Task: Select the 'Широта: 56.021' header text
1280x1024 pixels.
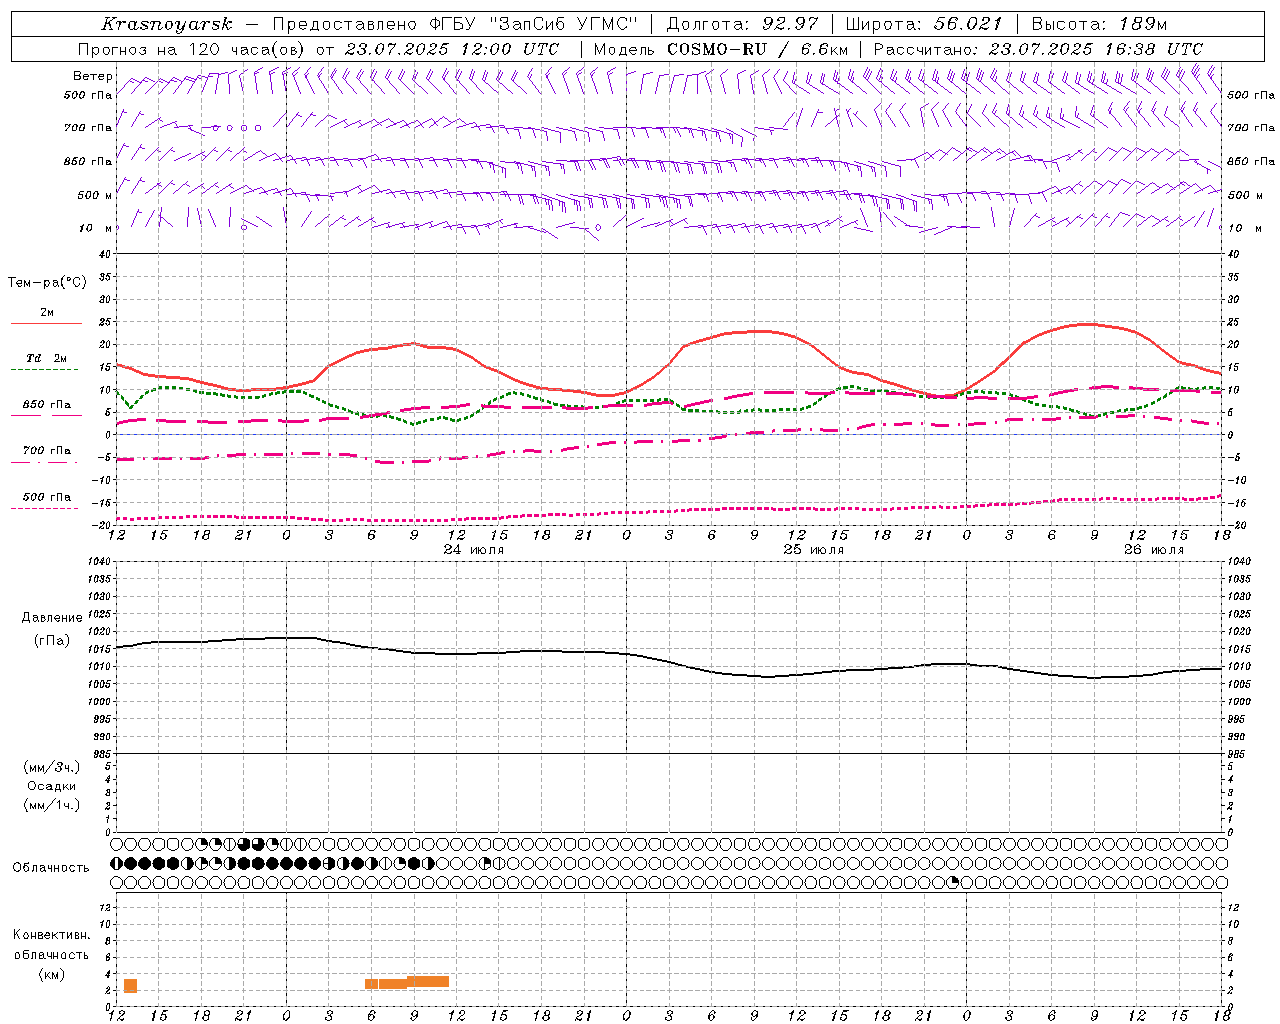Action: pyautogui.click(x=923, y=24)
